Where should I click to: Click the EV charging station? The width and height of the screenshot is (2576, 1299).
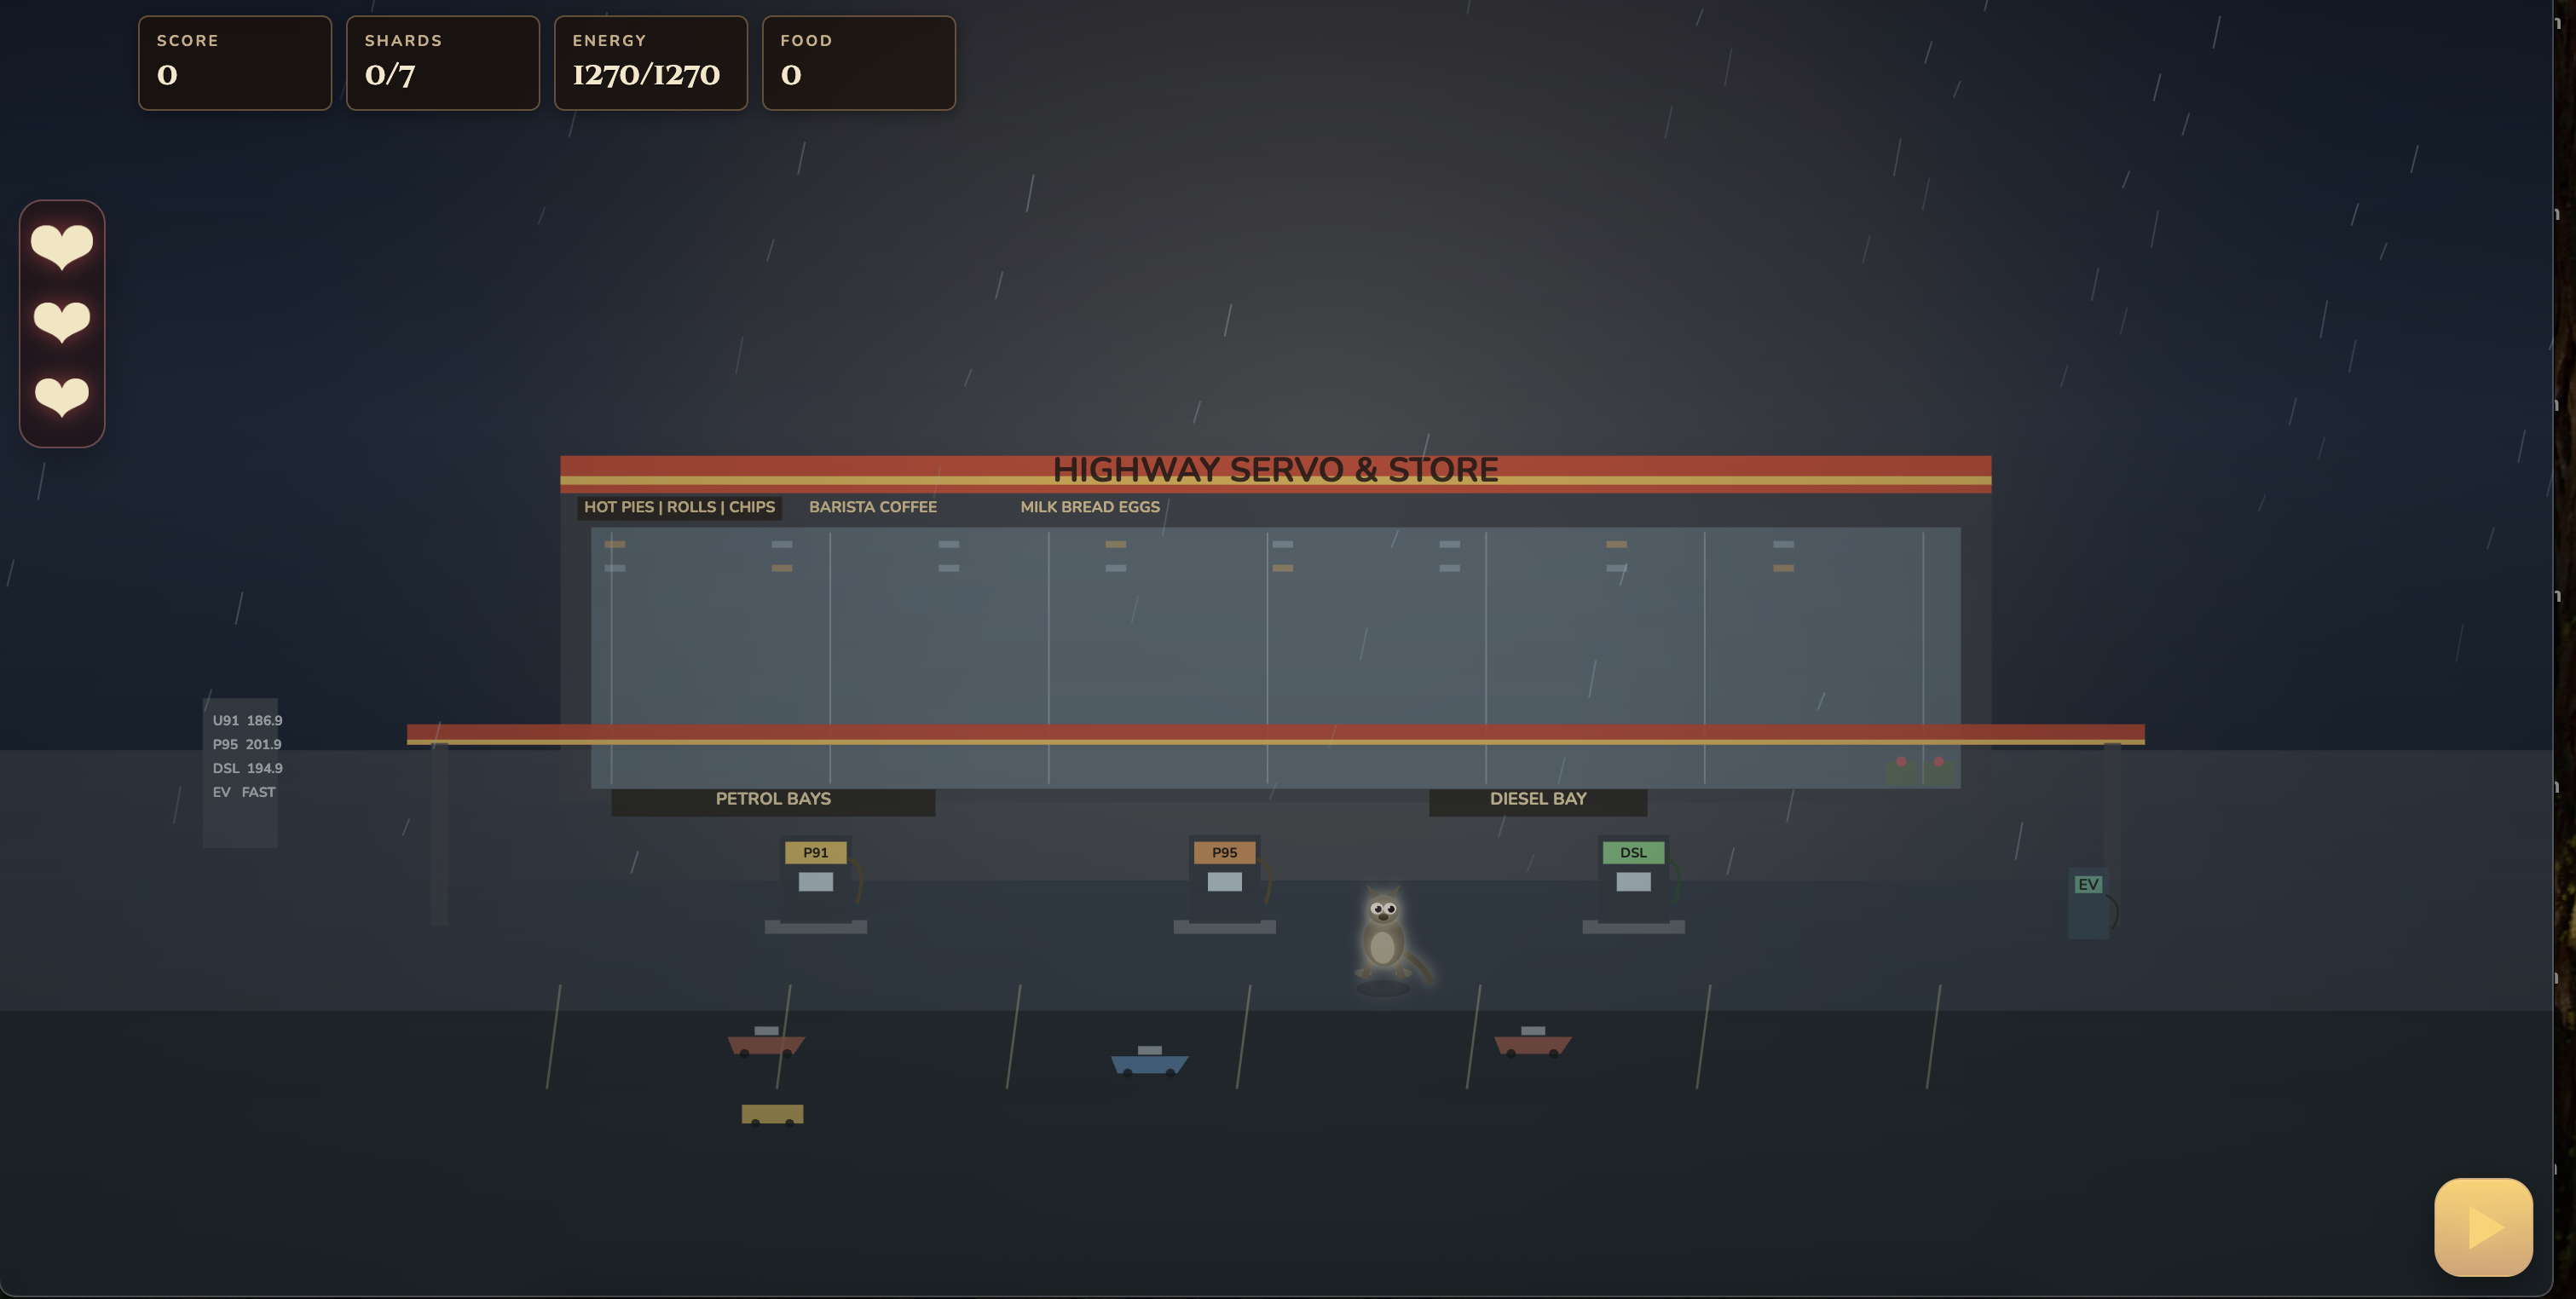2092,904
